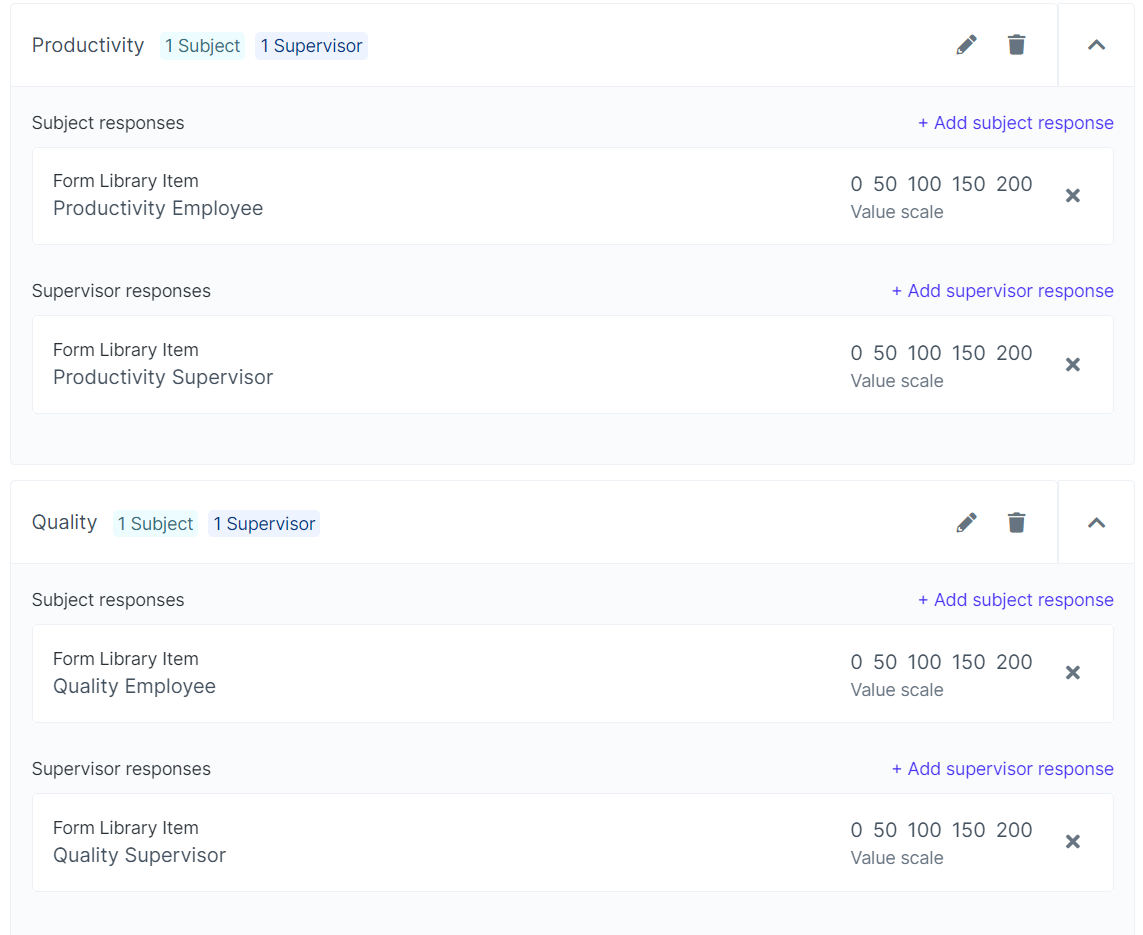Remove the Productivity Employee item
This screenshot has height=935, width=1143.
click(x=1072, y=196)
